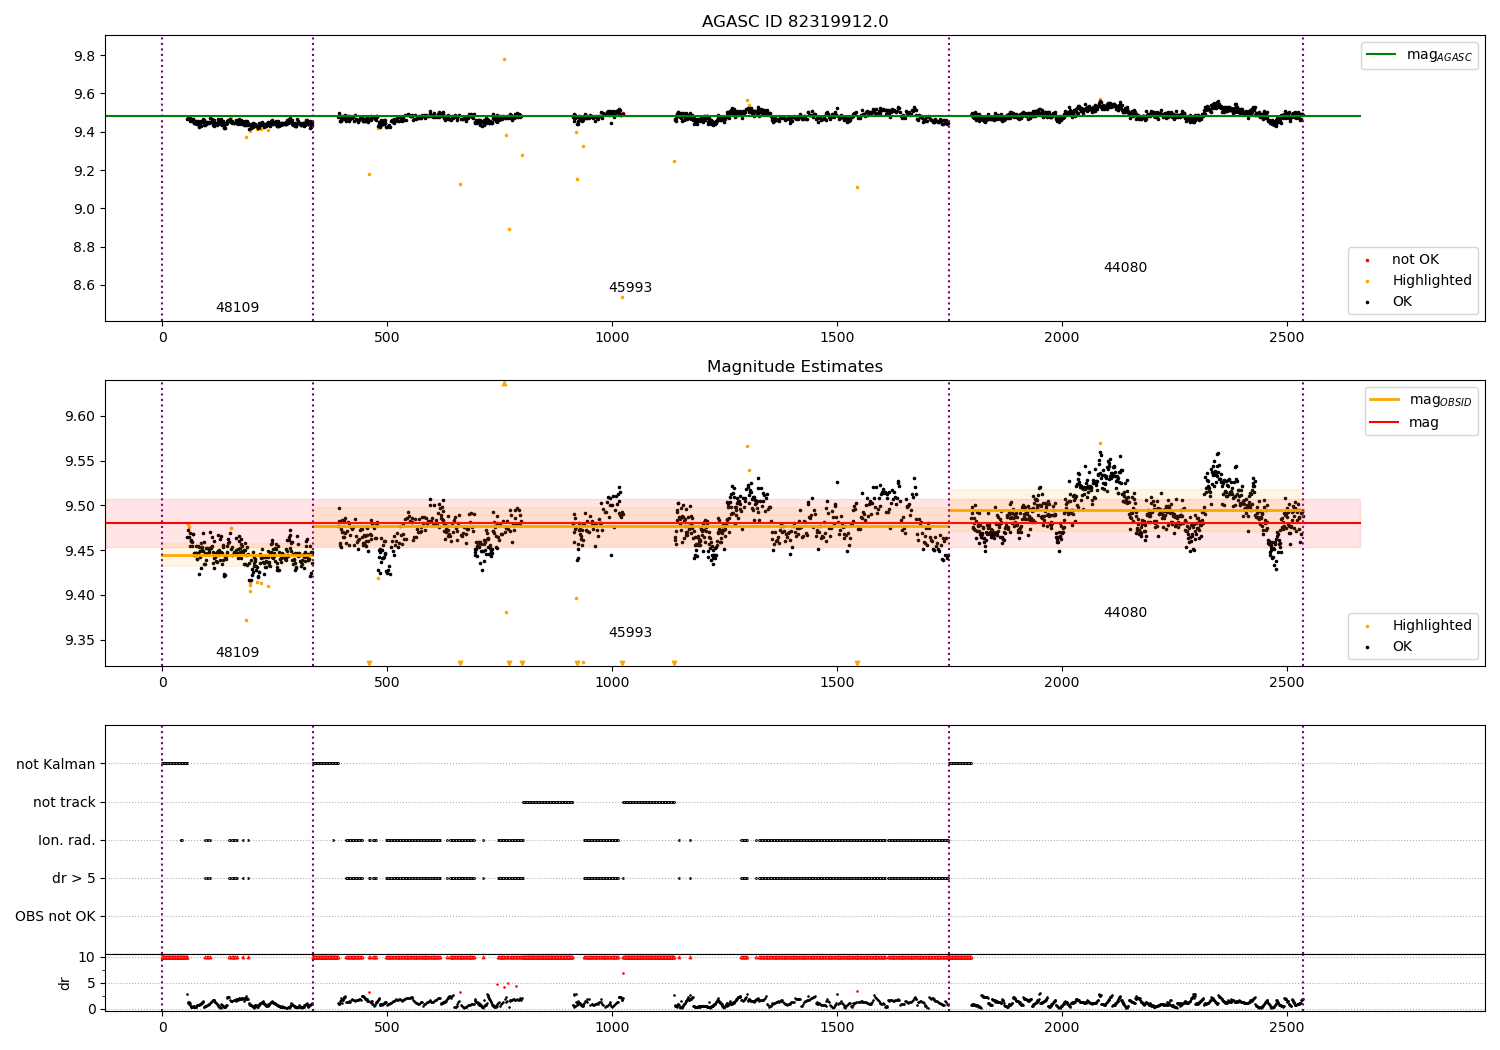Click the 'Magnitude Estimates' subplot title
The width and height of the screenshot is (1500, 1050).
point(795,367)
